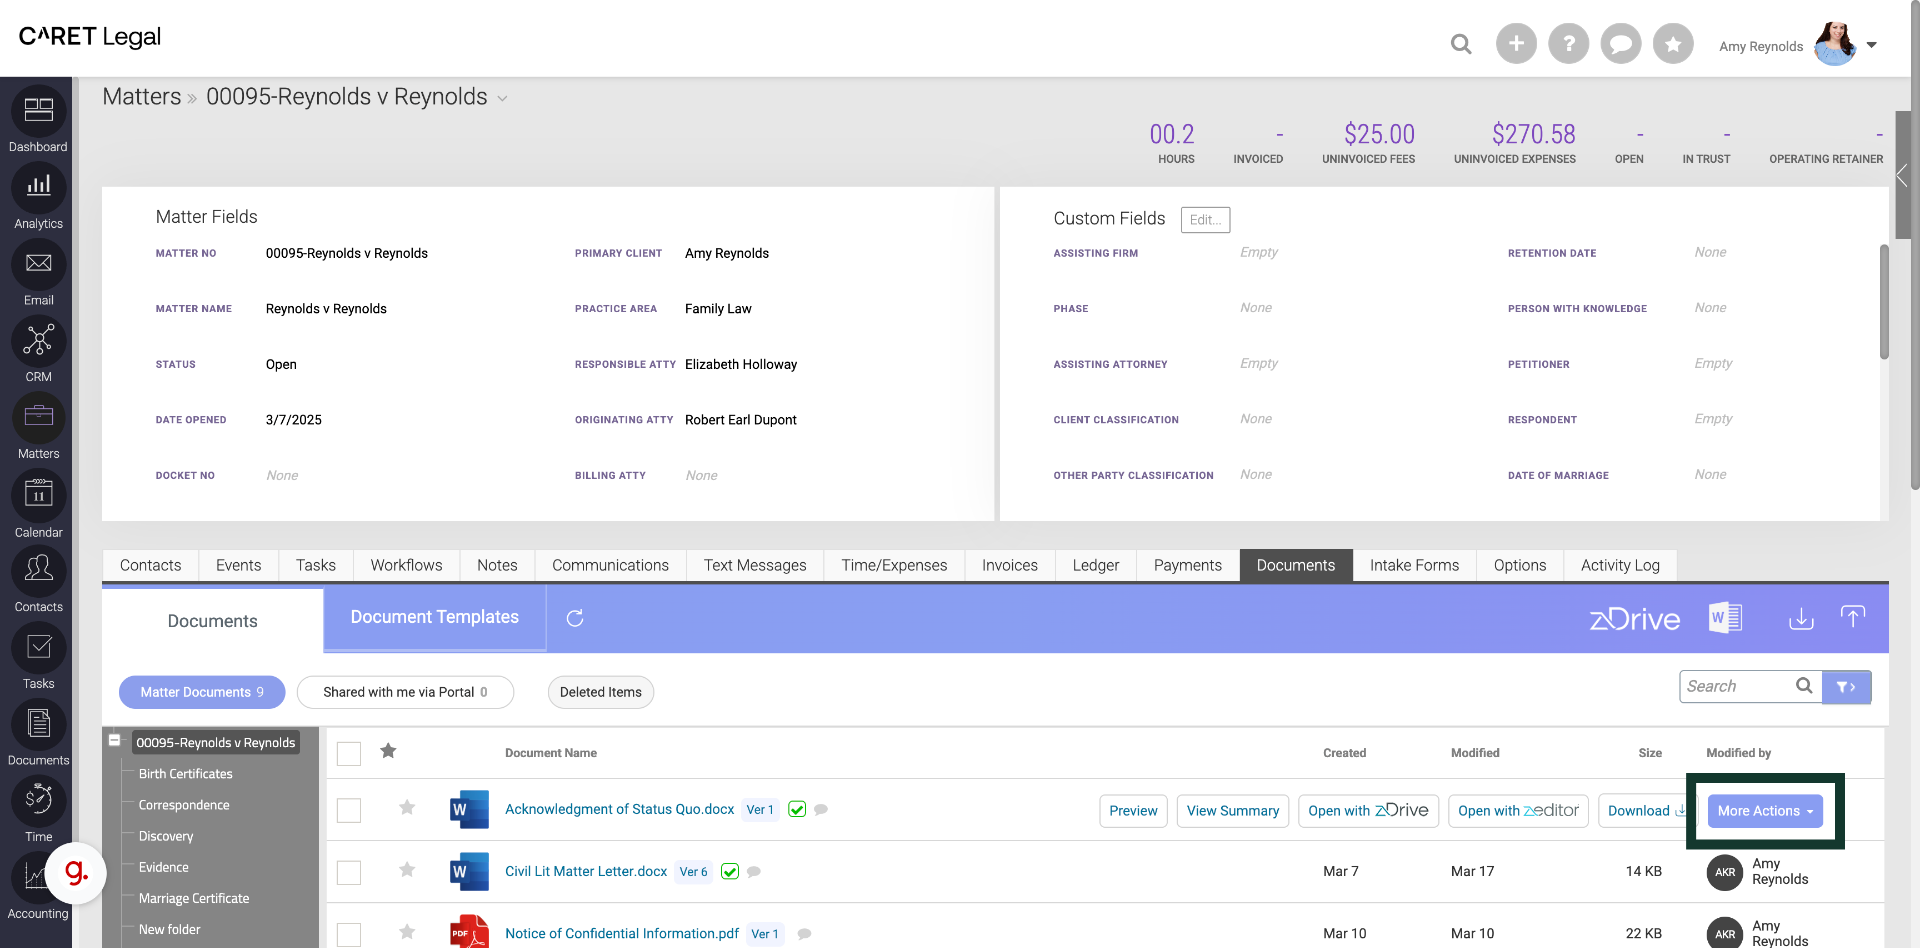The width and height of the screenshot is (1920, 948).
Task: Switch to the Contacts tab
Action: (151, 565)
